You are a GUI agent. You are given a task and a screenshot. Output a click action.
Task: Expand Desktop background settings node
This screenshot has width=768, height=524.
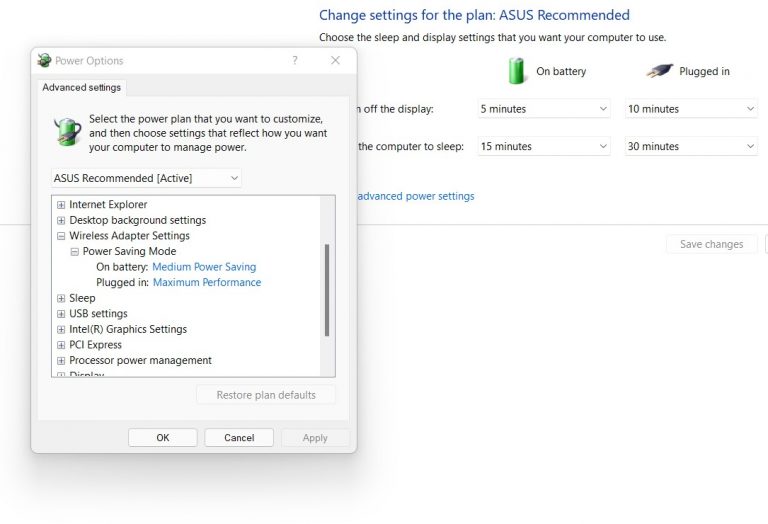pos(61,220)
